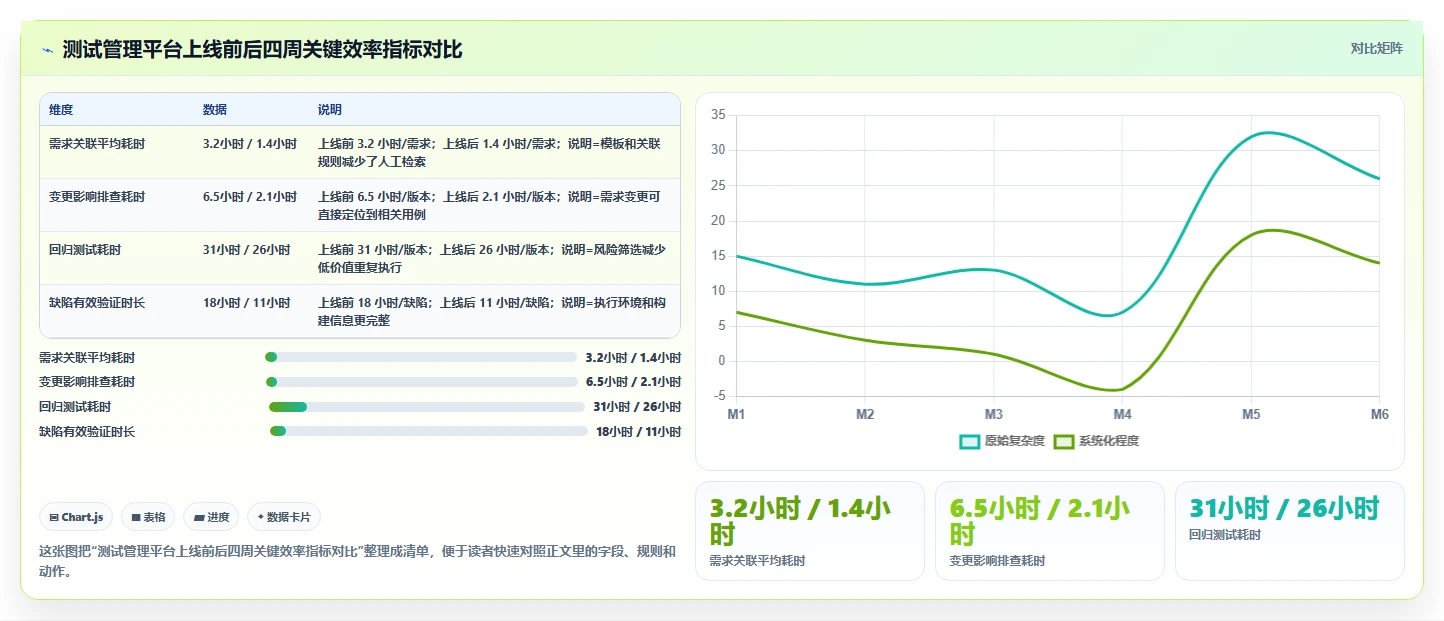Select the 表格 tag chip
Screen dimensions: 1444x621
(148, 517)
